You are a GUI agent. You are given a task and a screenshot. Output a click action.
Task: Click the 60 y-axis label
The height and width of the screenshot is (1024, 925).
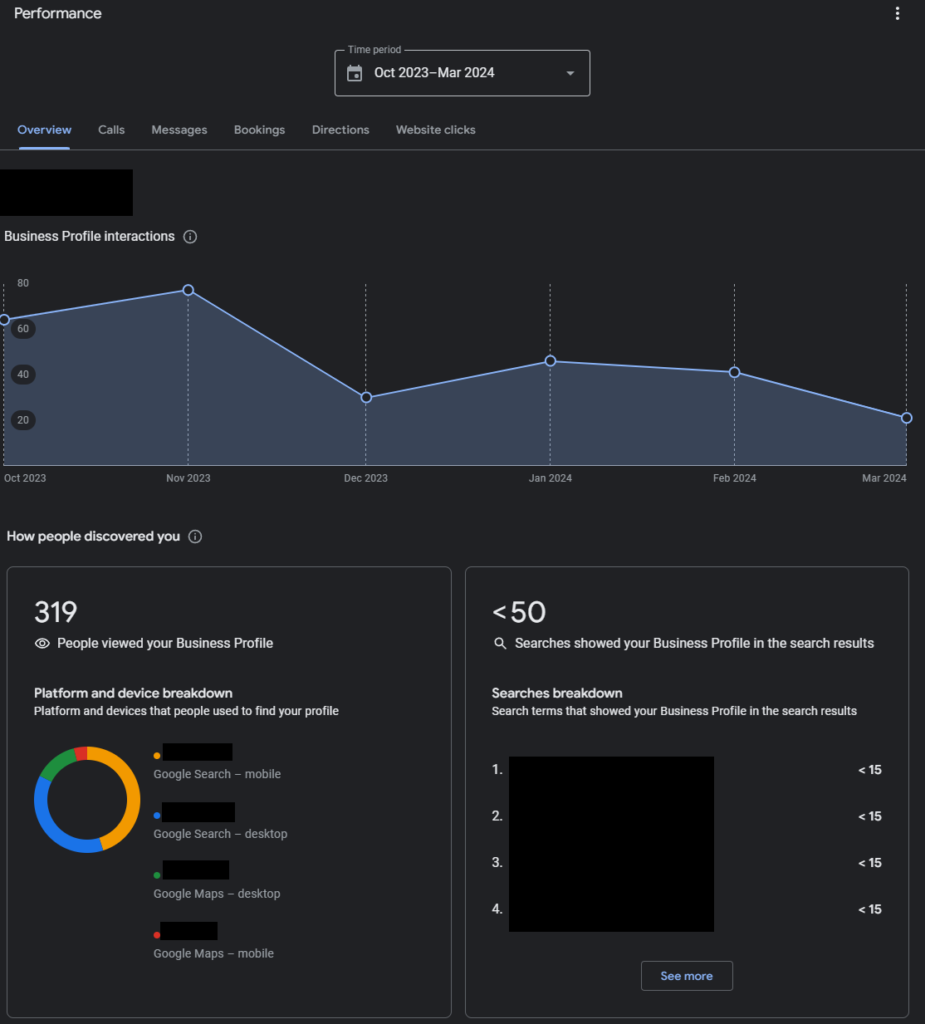click(x=23, y=328)
